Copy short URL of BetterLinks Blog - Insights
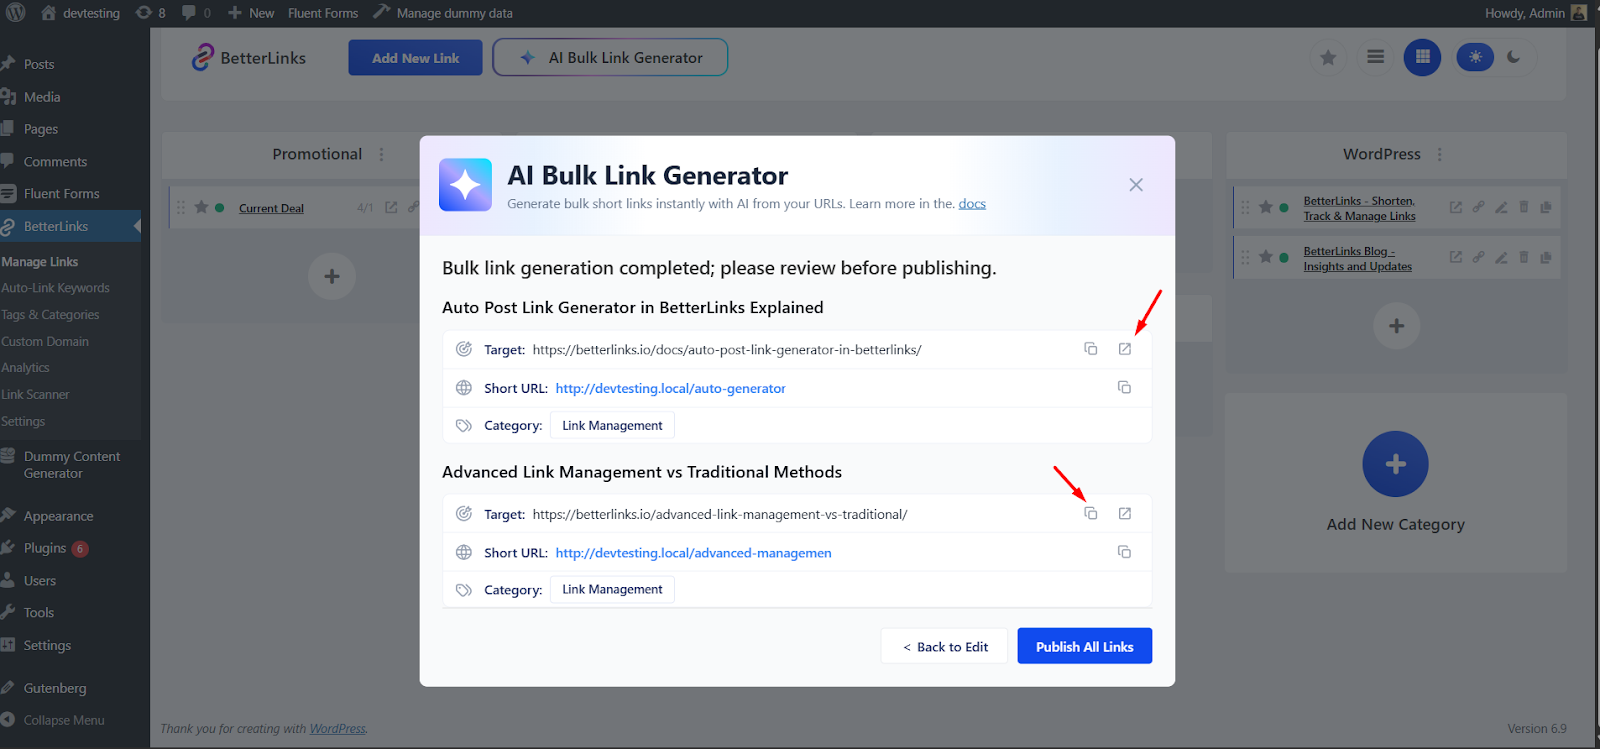Viewport: 1600px width, 749px height. (x=1478, y=257)
